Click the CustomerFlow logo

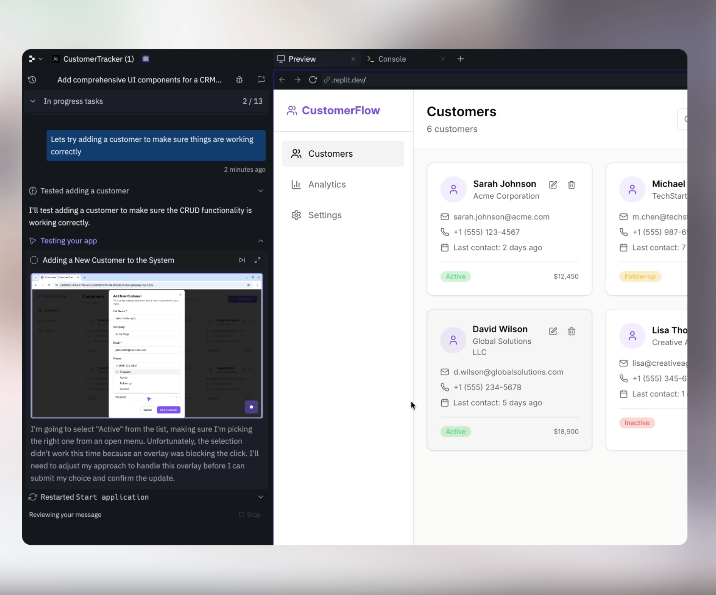[333, 111]
